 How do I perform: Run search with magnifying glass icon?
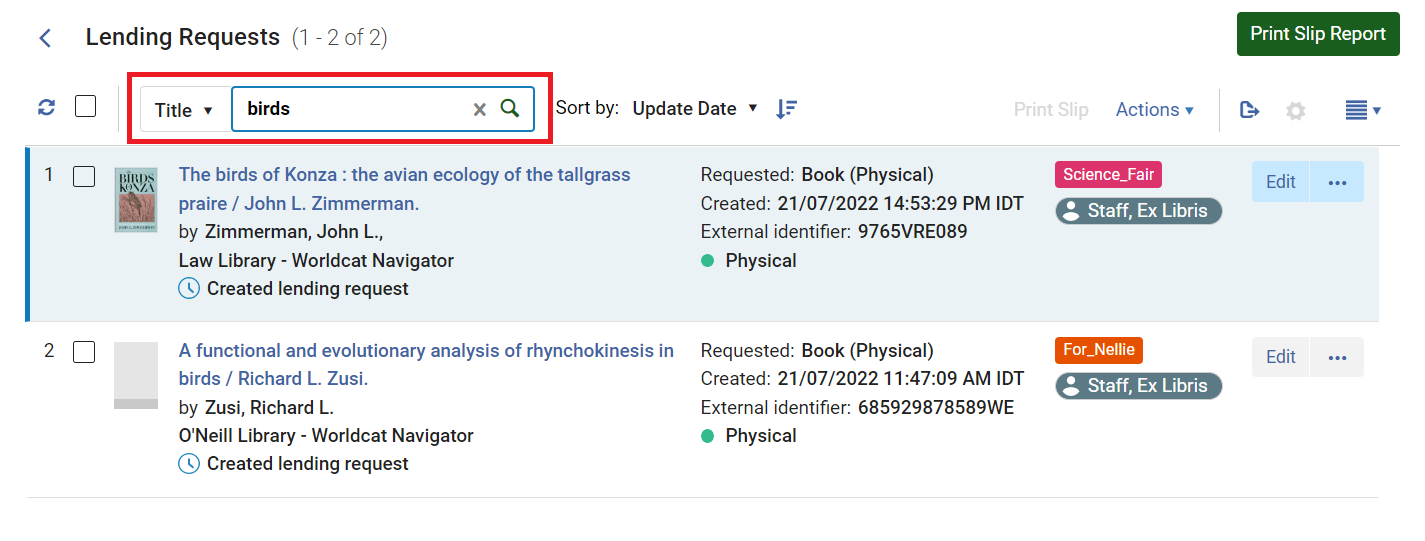point(510,108)
